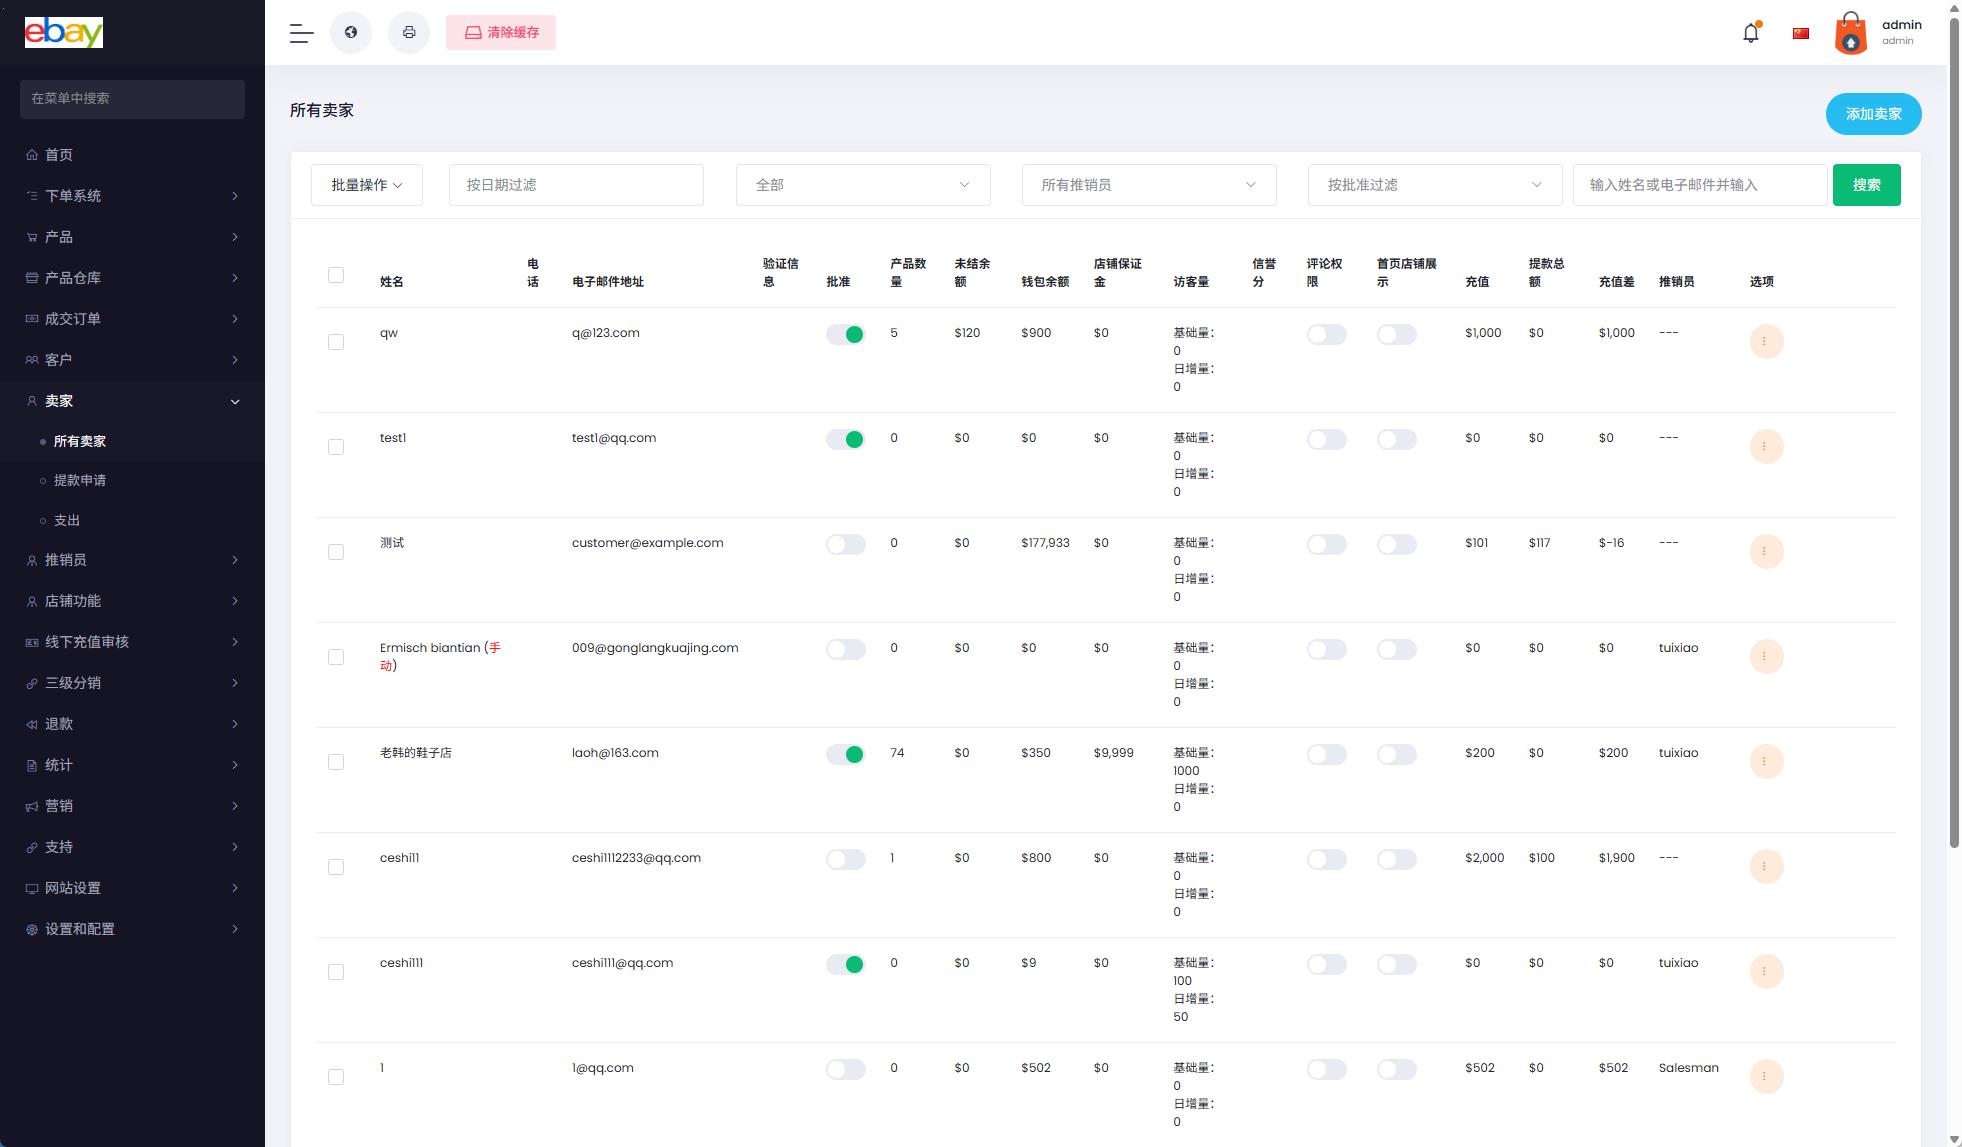Open the 按批准过滤 approval filter dropdown
1962x1147 pixels.
coord(1434,185)
